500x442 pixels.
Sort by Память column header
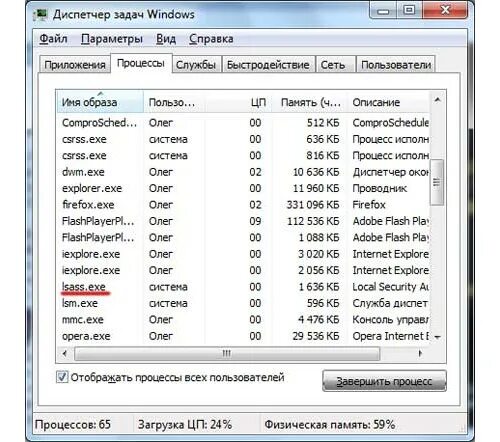[310, 102]
